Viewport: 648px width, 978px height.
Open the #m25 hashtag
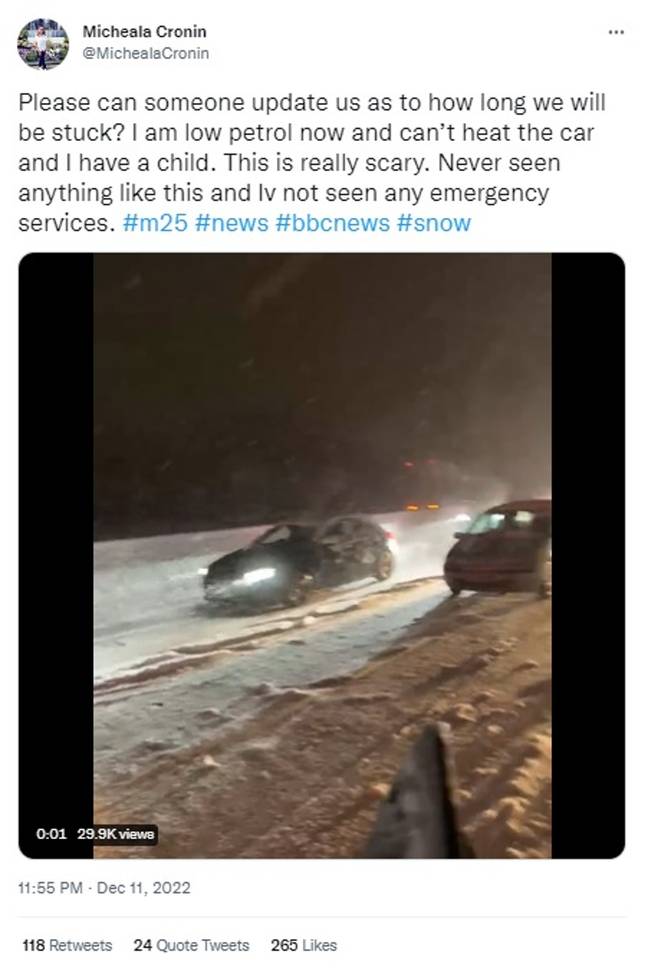[155, 223]
